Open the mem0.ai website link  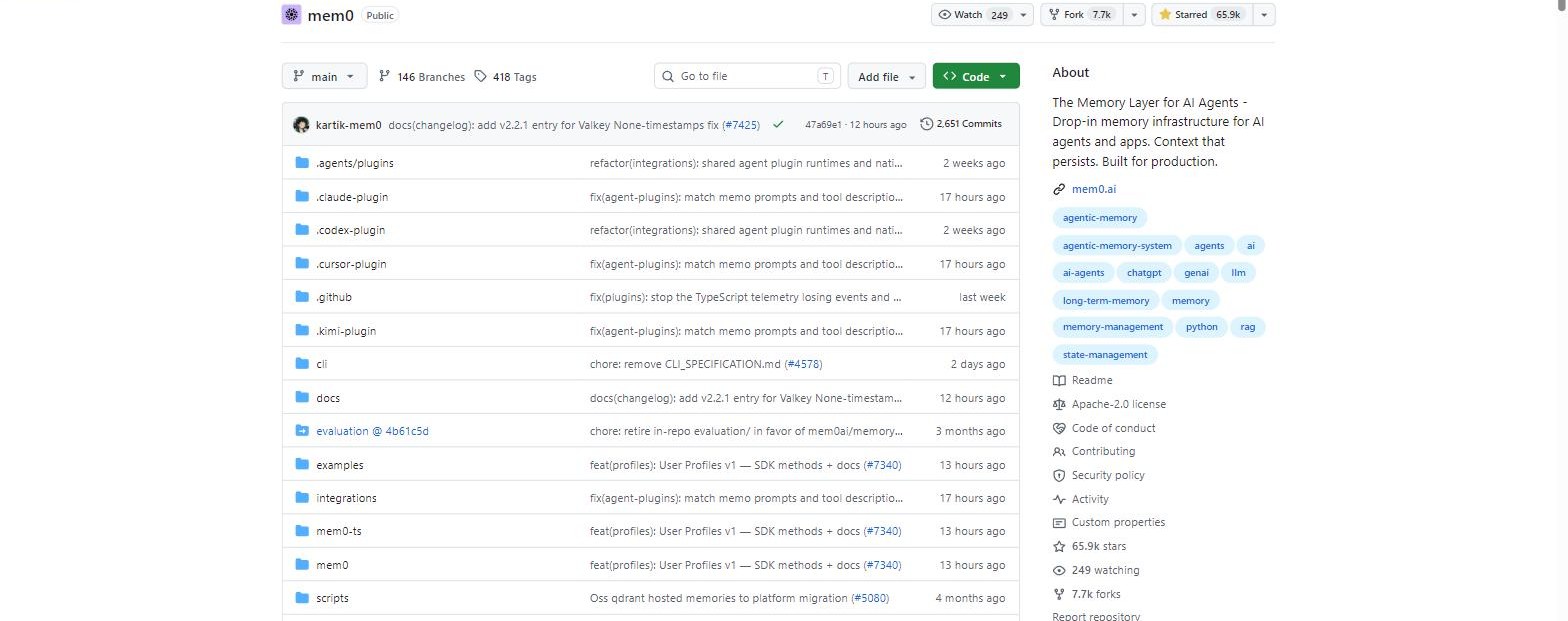click(x=1095, y=189)
